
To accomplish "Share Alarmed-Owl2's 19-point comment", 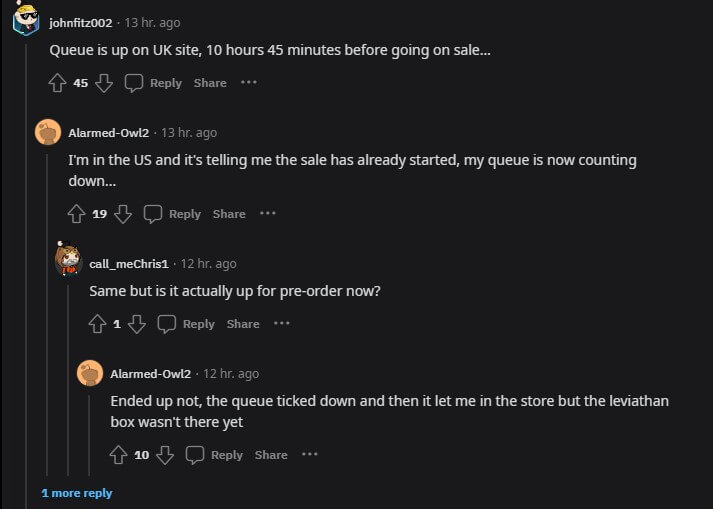I will pos(229,214).
